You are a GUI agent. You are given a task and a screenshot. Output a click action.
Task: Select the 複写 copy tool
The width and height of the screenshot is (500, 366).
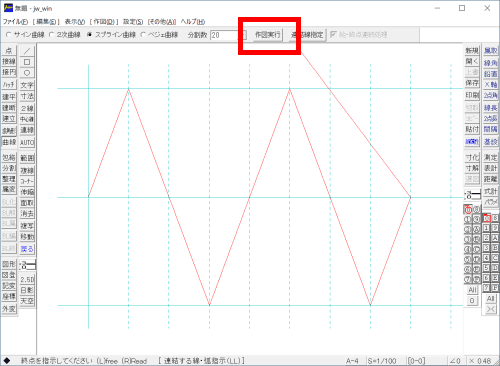pos(27,226)
